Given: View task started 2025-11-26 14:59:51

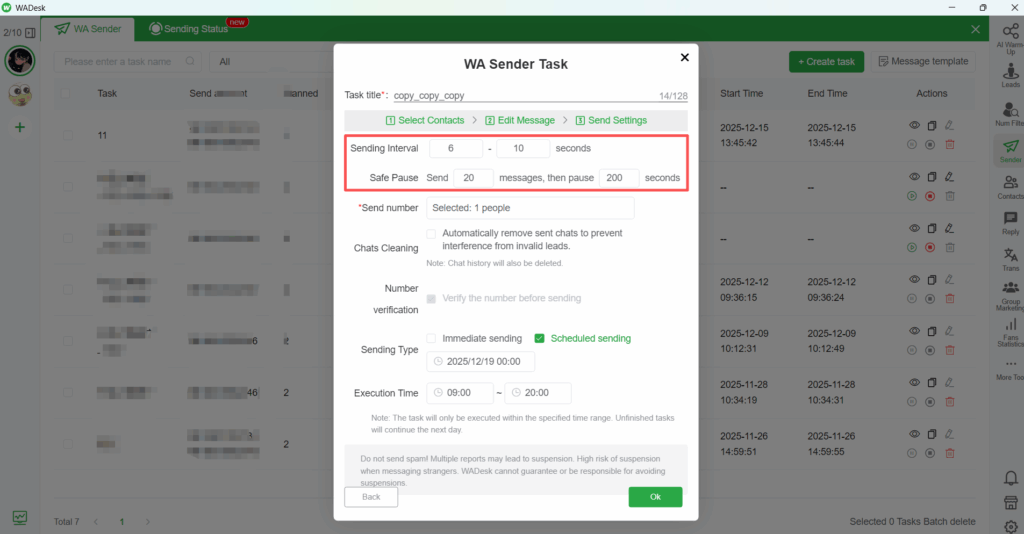Looking at the screenshot, I should (914, 434).
